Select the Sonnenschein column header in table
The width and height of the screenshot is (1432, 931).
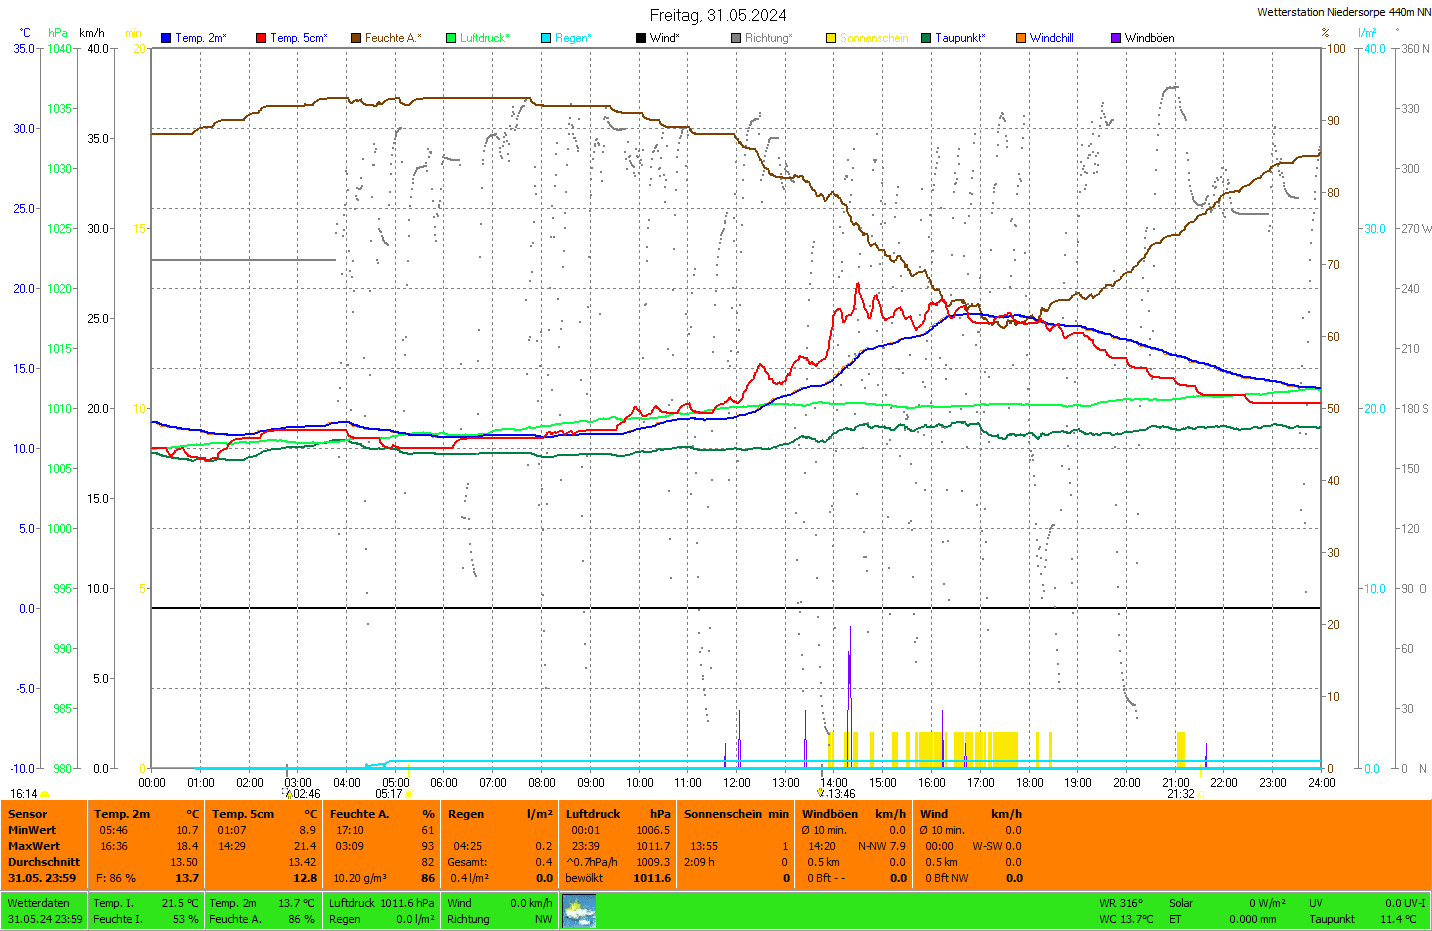coord(723,814)
